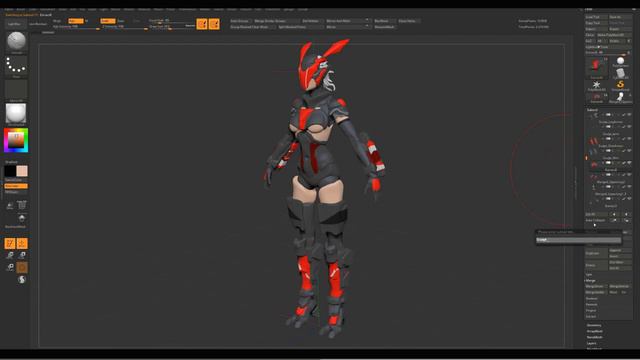Open the current brush thumbnail picker

16,42
